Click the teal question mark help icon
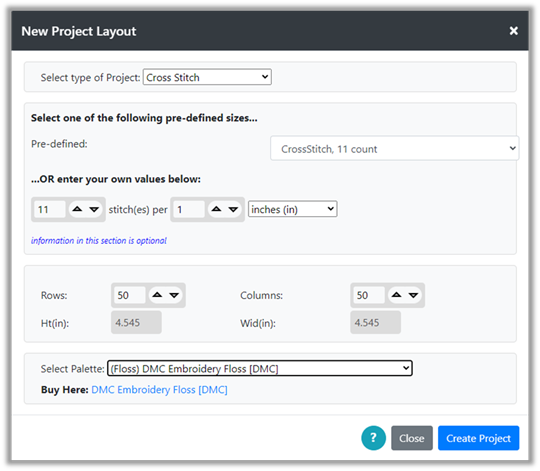 (373, 438)
